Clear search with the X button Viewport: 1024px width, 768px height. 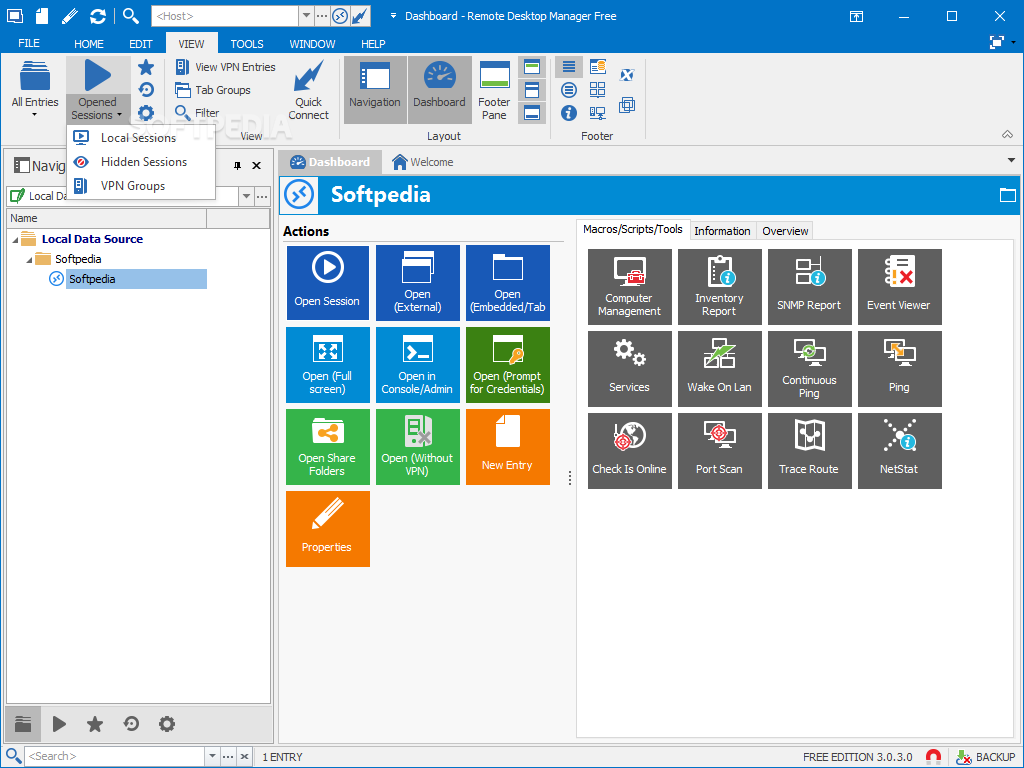click(x=244, y=756)
